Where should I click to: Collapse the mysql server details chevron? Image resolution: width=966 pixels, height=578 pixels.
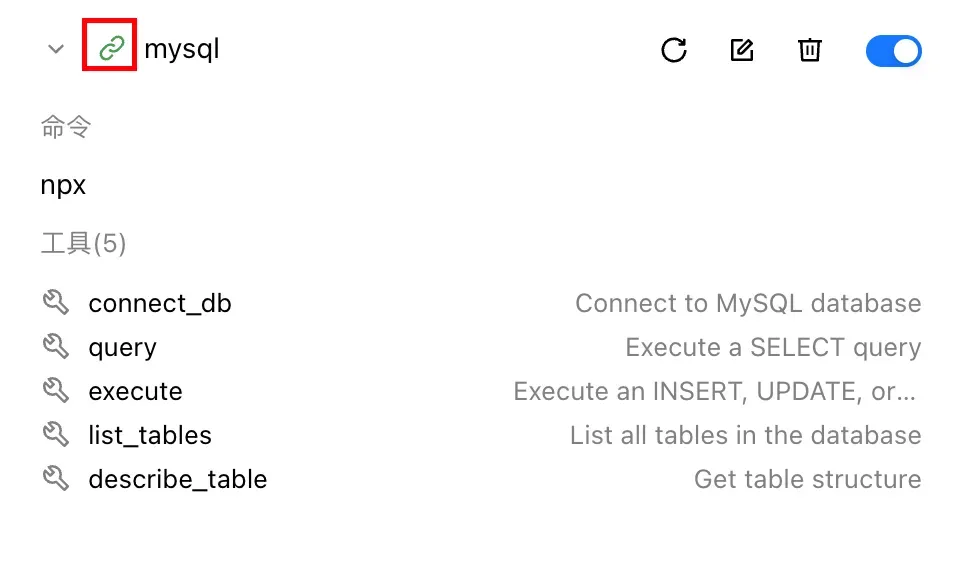(56, 49)
